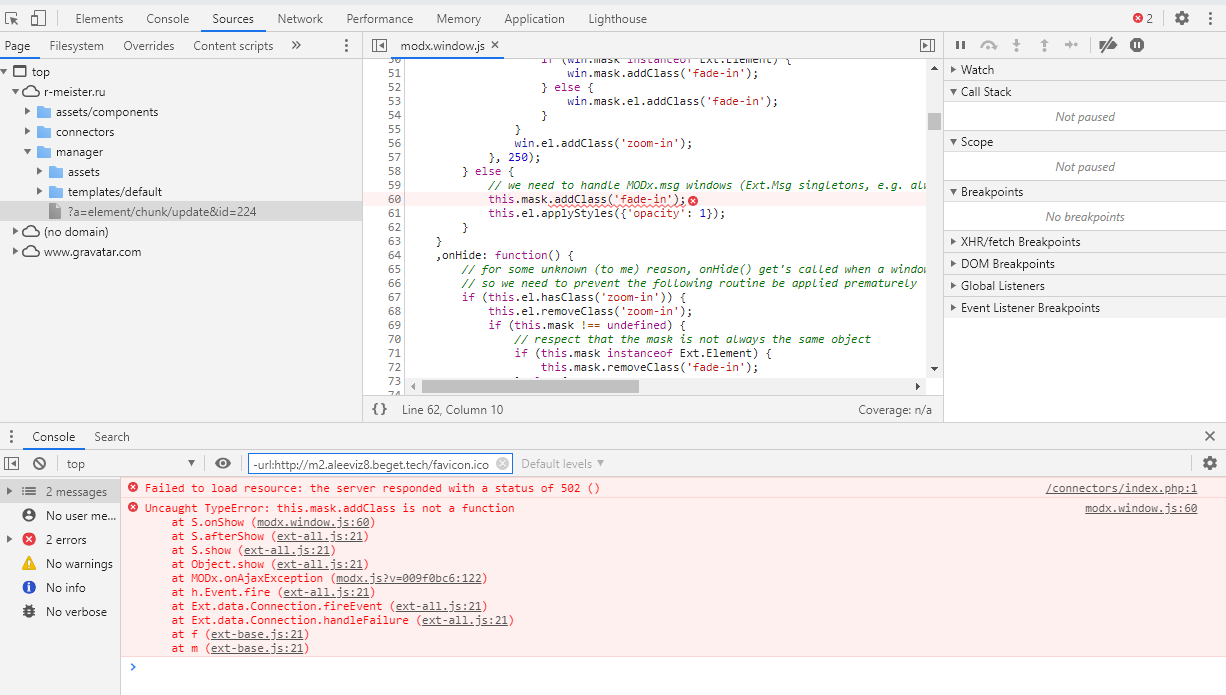
Task: Switch to the Filesystem navigator tab
Action: [77, 45]
